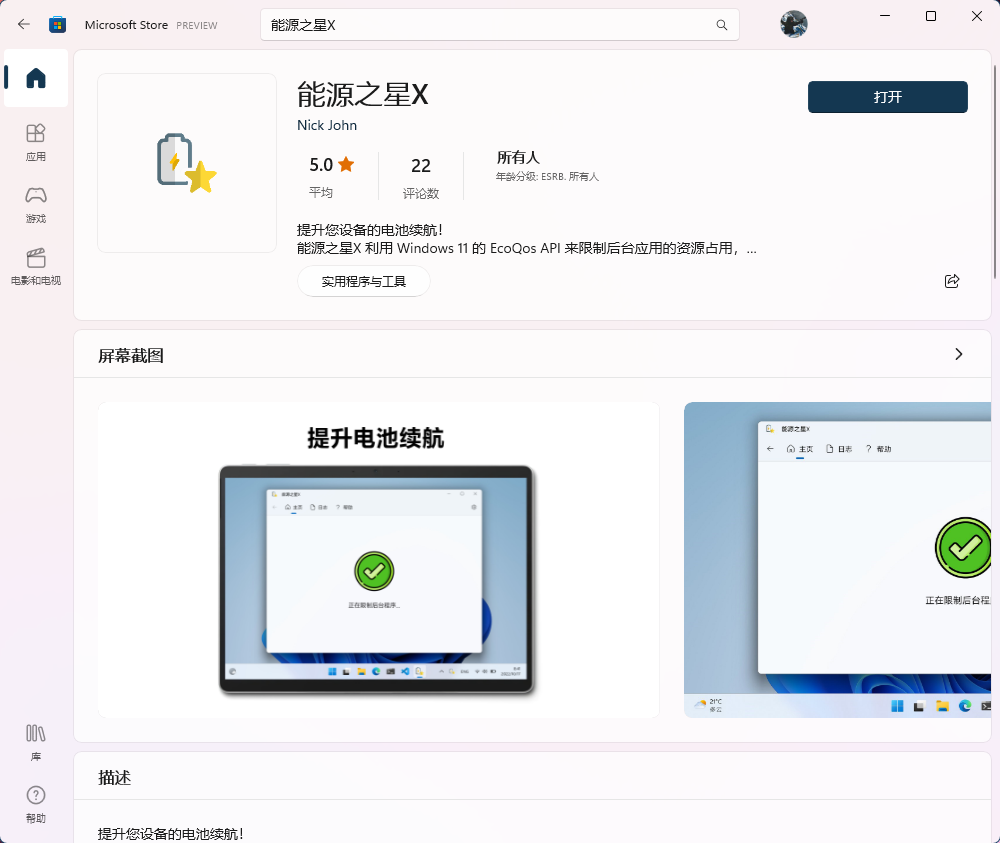
Task: Click the 实用程序与工具 category tag
Action: pyautogui.click(x=364, y=281)
